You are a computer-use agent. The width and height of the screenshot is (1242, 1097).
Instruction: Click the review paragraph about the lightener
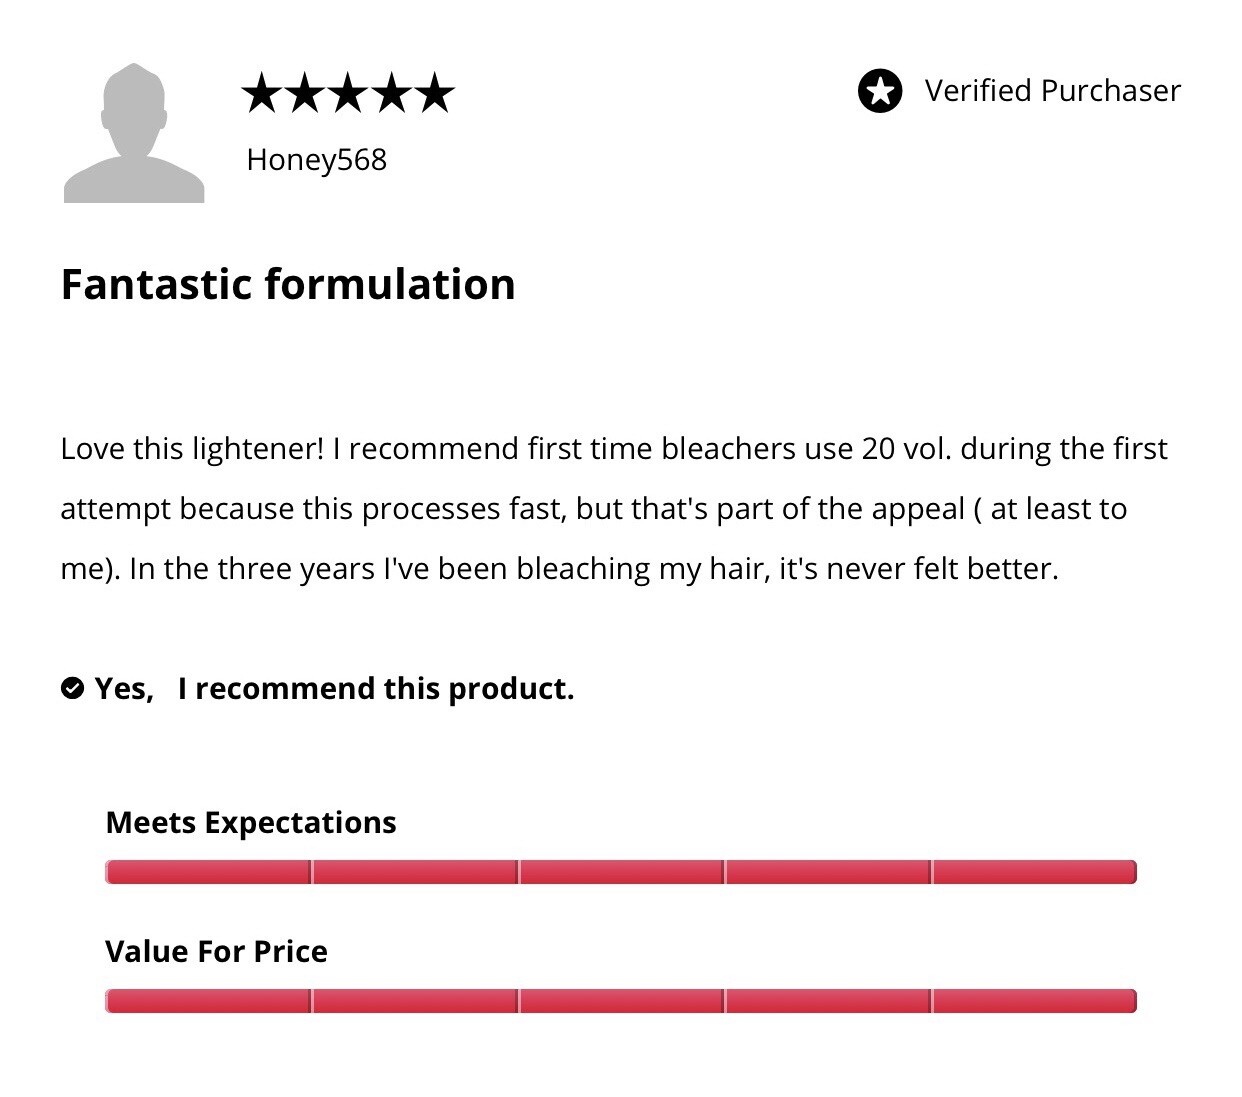coord(613,508)
